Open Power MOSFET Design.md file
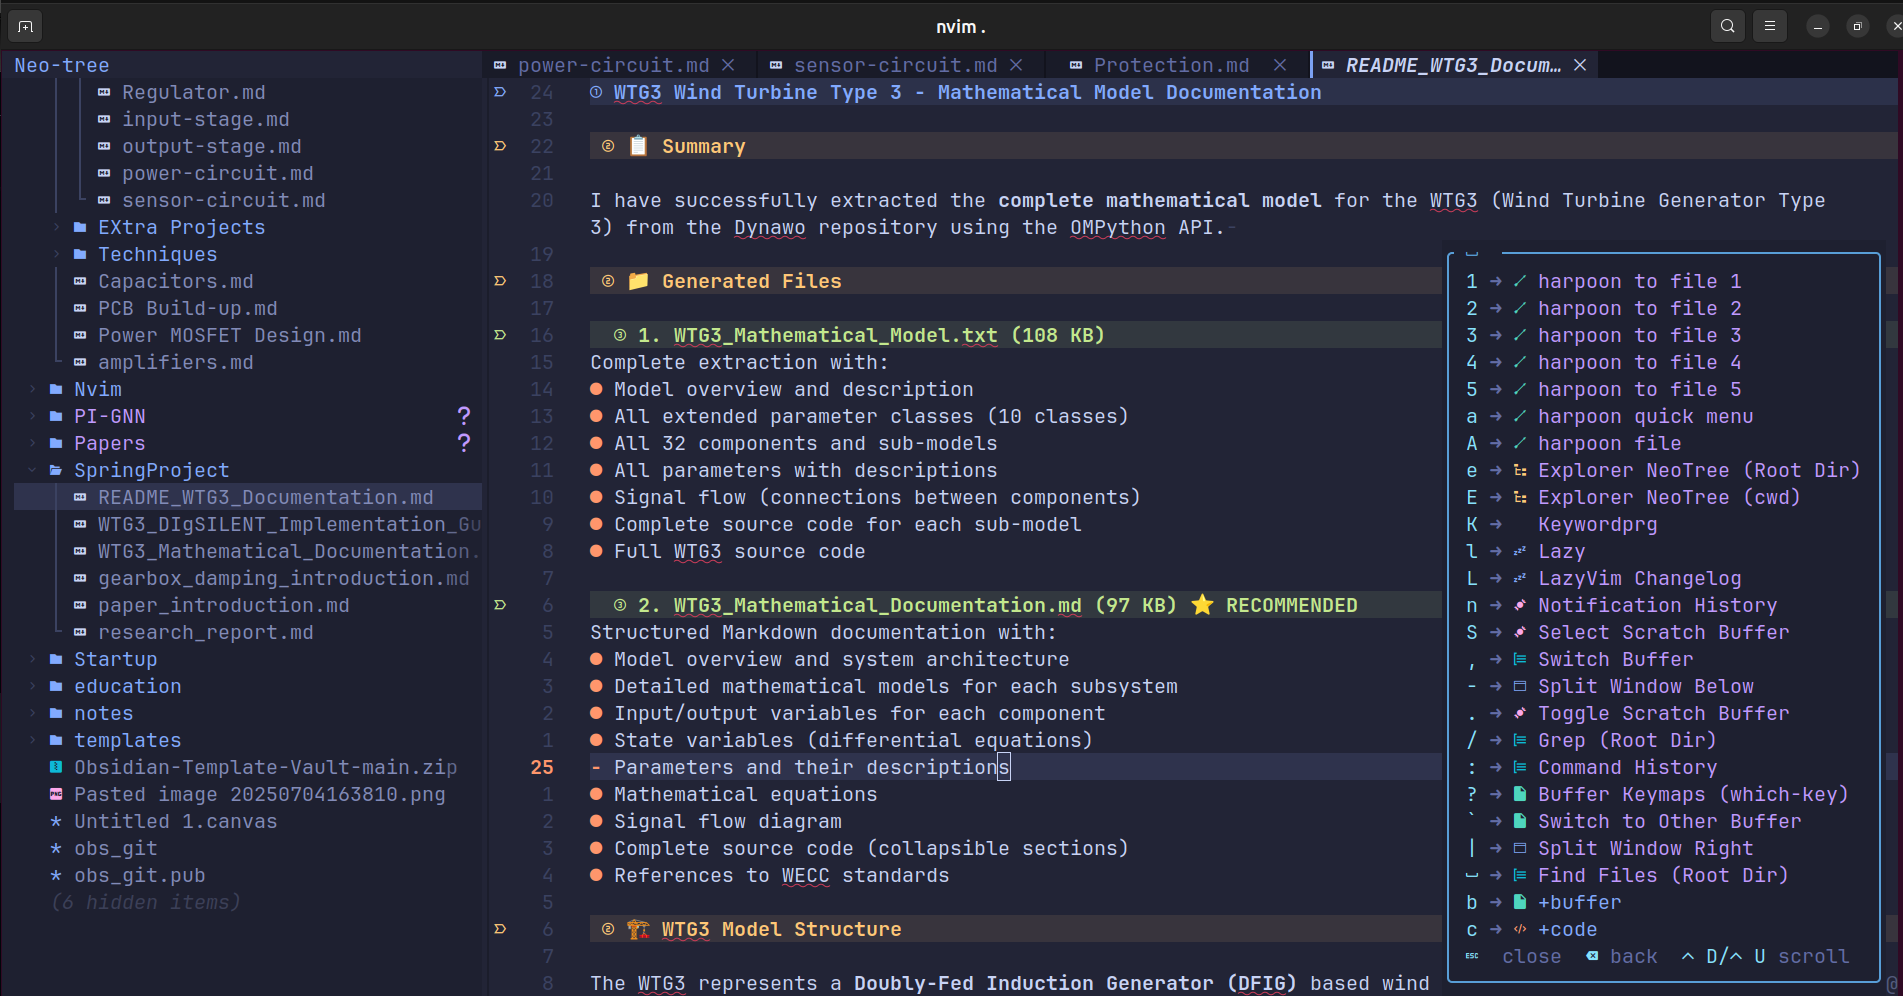Screen dimensions: 1903x996 point(229,335)
